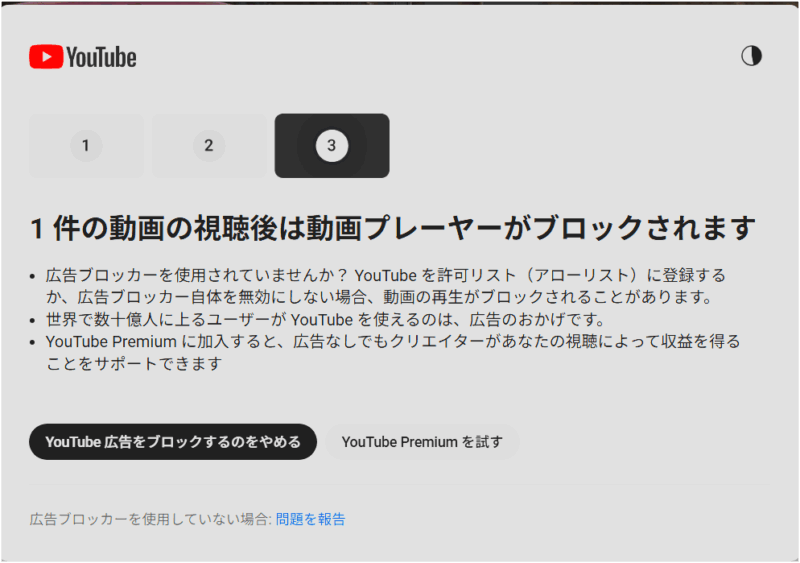Click 'YouTube Premium を試す' button
Viewport: 800px width, 563px height.
pos(422,442)
